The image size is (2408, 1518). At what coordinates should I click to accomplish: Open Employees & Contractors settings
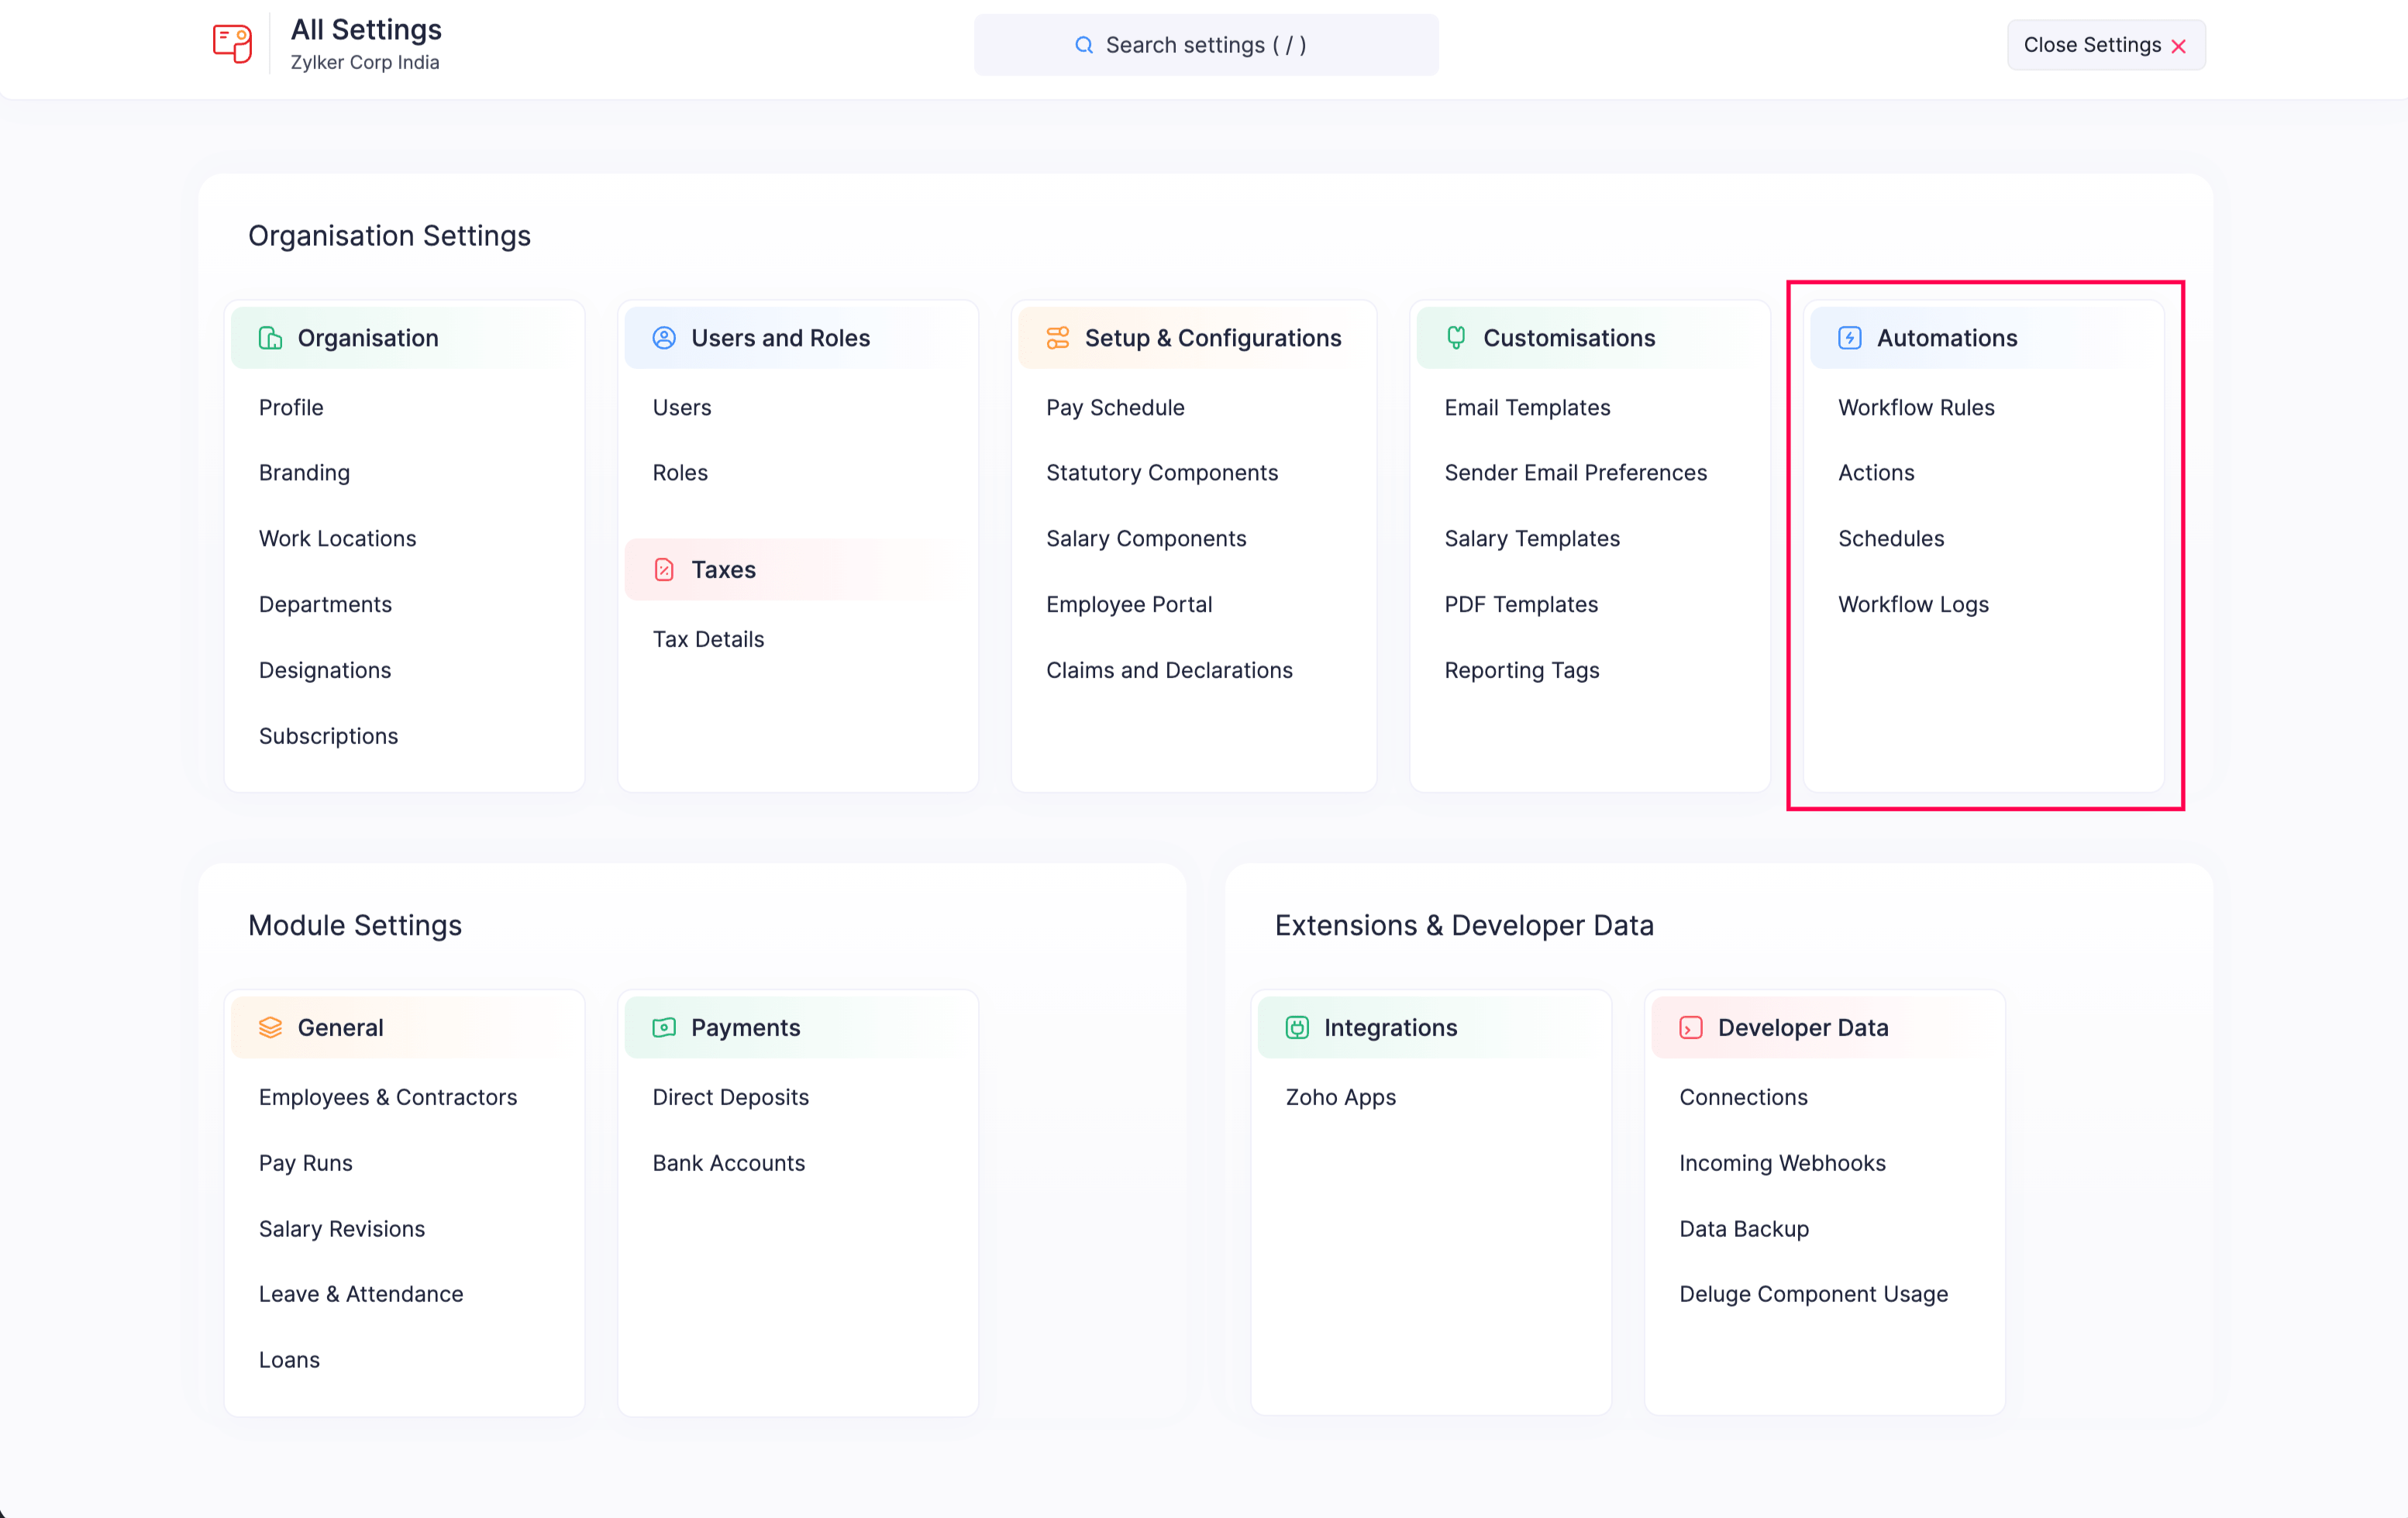[388, 1098]
